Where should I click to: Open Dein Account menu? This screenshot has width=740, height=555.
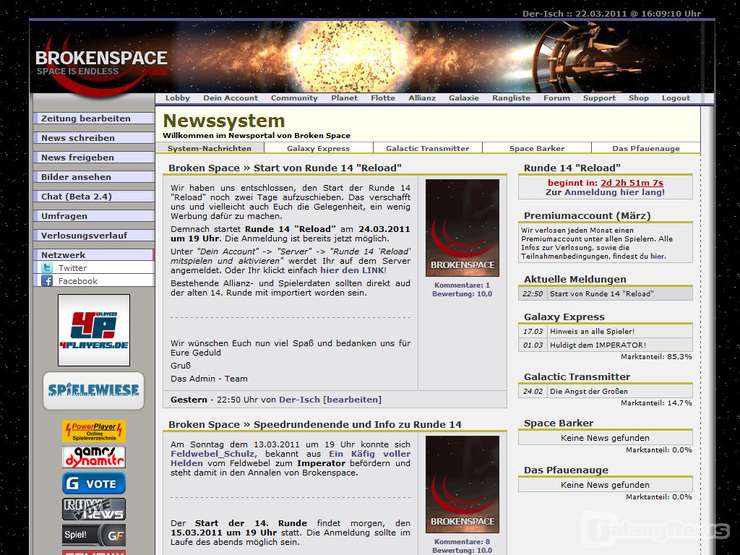coord(230,98)
